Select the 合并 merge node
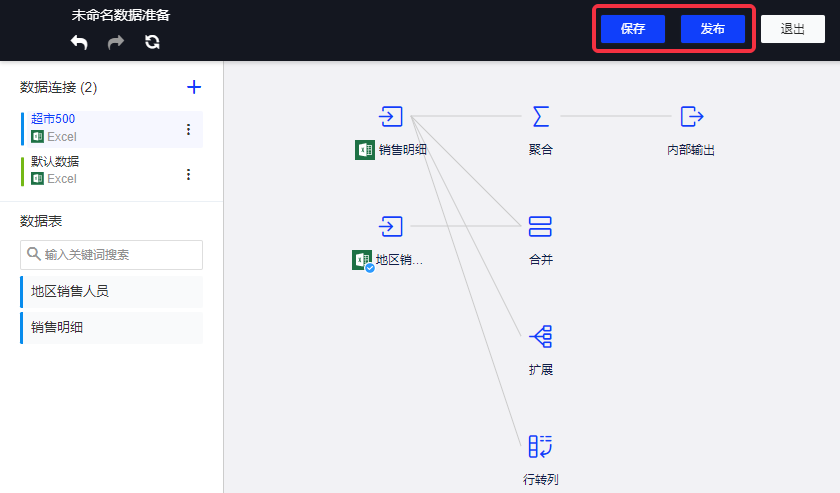The height and width of the screenshot is (493, 840). (540, 226)
